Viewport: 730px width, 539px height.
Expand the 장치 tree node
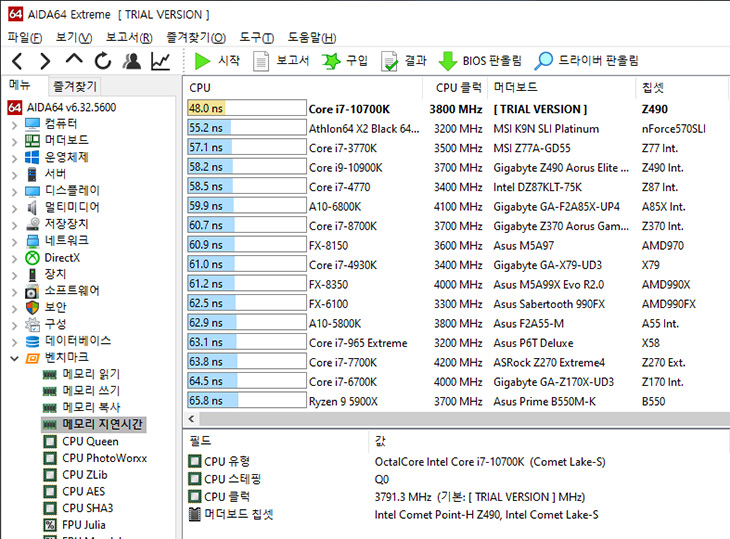pyautogui.click(x=14, y=275)
